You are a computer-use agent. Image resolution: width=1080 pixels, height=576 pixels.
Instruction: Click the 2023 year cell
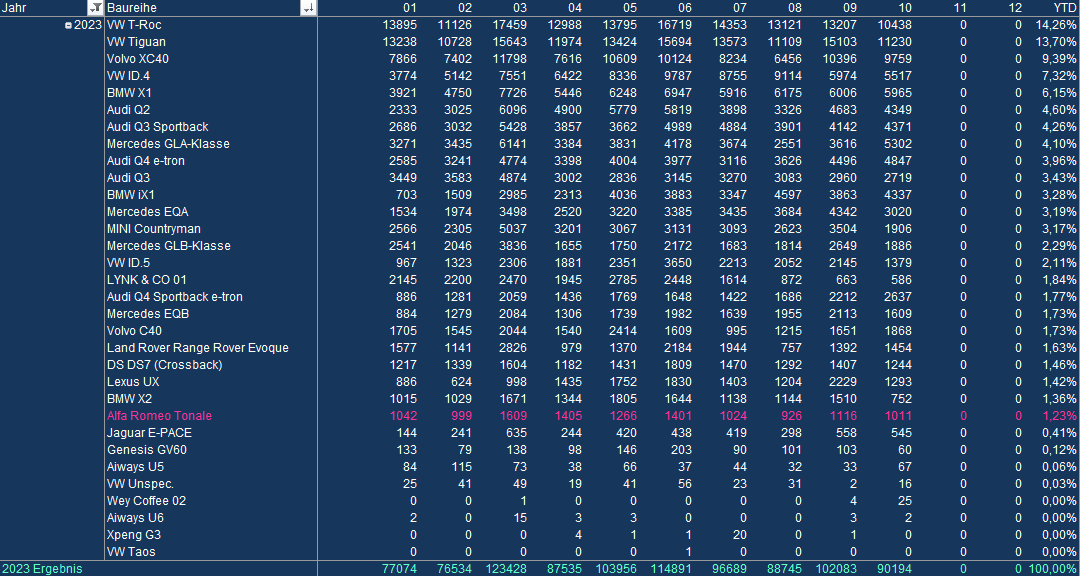pyautogui.click(x=87, y=25)
